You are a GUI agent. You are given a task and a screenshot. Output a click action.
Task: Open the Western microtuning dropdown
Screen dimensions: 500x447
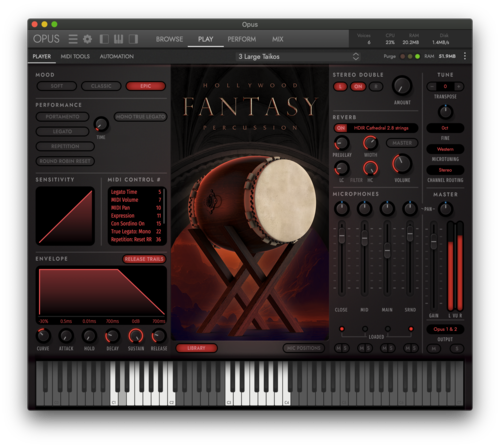(445, 149)
